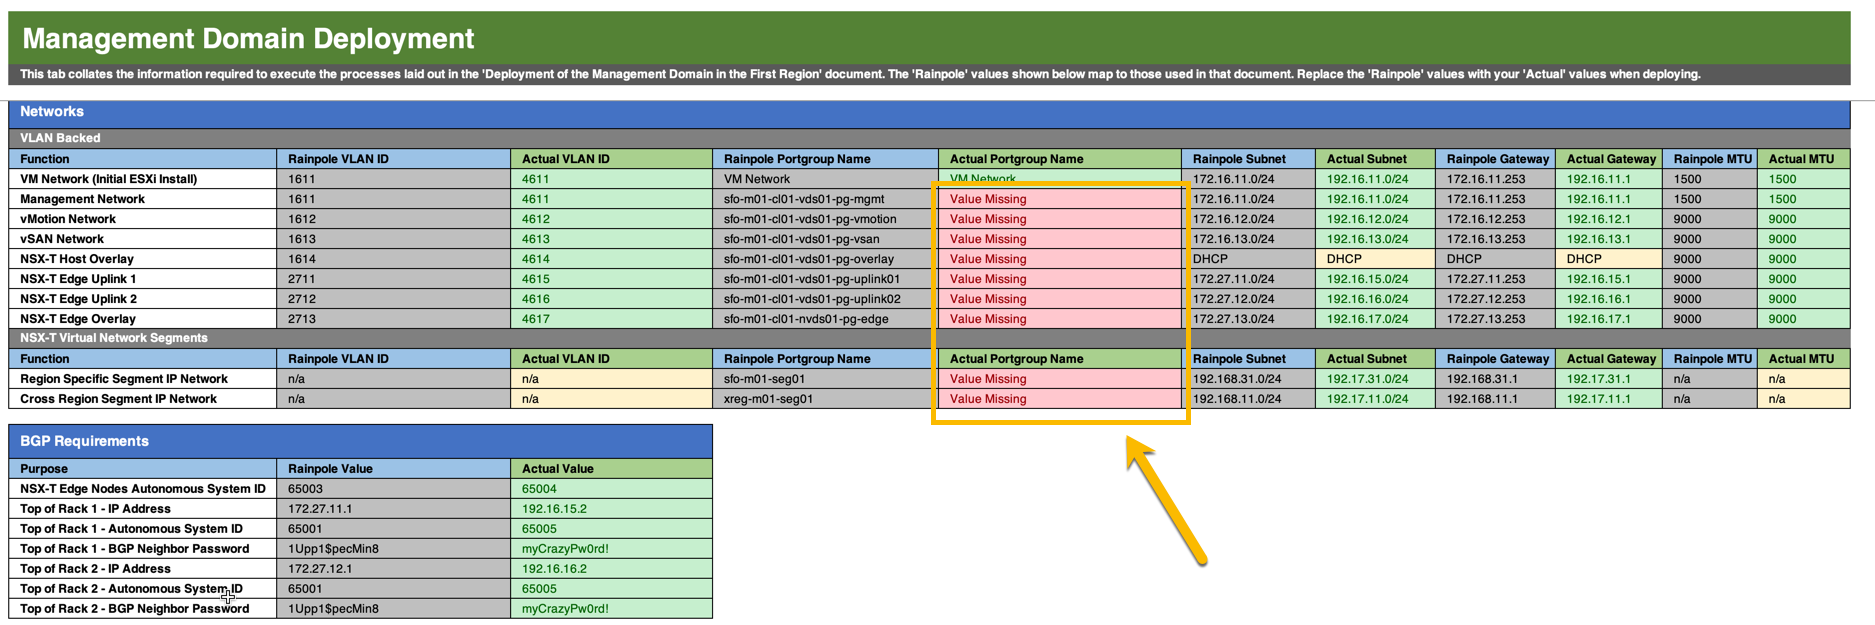Click the Management Network Actual Portgroup Name cell
The height and width of the screenshot is (625, 1875).
point(1058,199)
